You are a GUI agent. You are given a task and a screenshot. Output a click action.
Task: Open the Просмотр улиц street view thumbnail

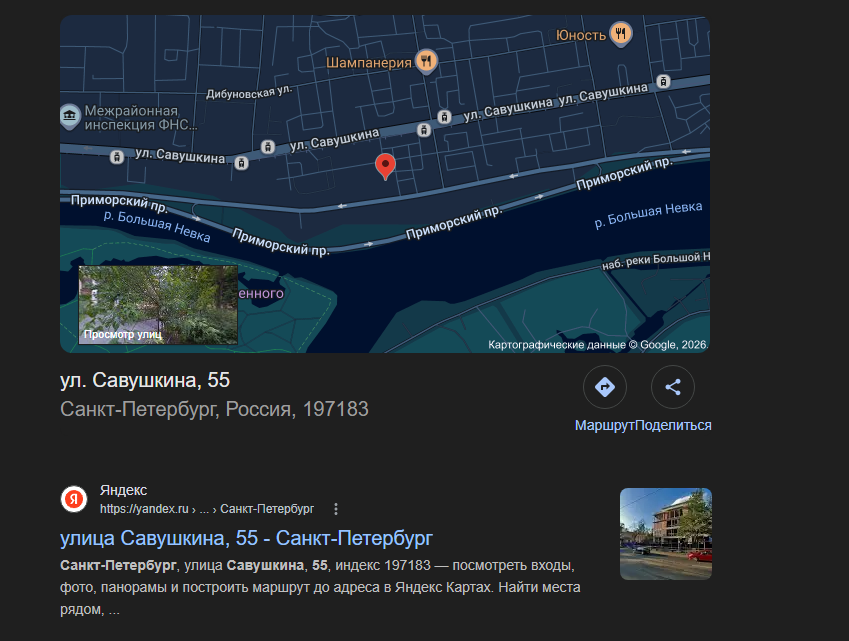click(158, 305)
